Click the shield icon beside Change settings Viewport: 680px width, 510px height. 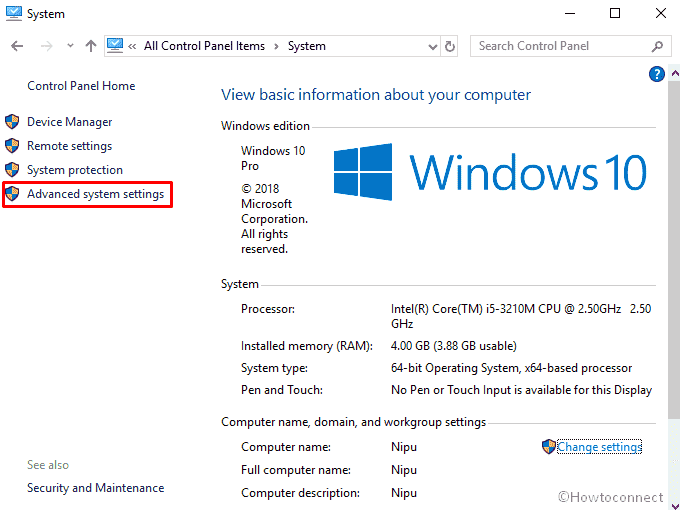pyautogui.click(x=549, y=447)
